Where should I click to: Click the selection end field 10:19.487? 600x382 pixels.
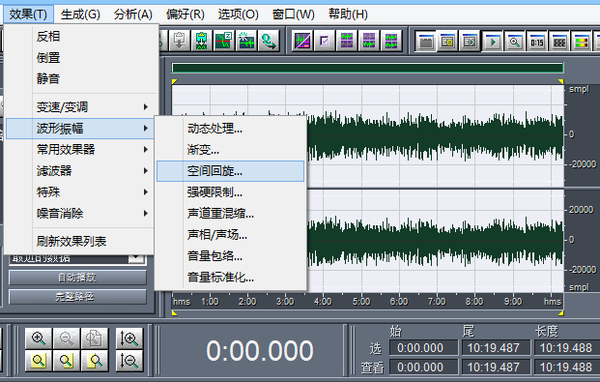pyautogui.click(x=496, y=348)
